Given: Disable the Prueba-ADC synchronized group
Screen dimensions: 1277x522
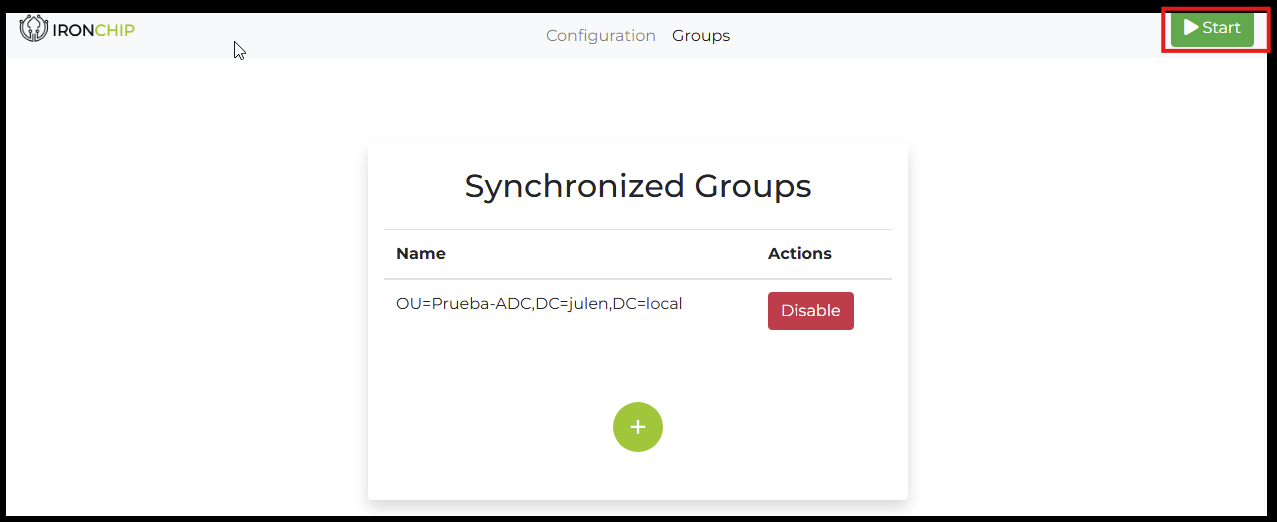Looking at the screenshot, I should click(810, 311).
